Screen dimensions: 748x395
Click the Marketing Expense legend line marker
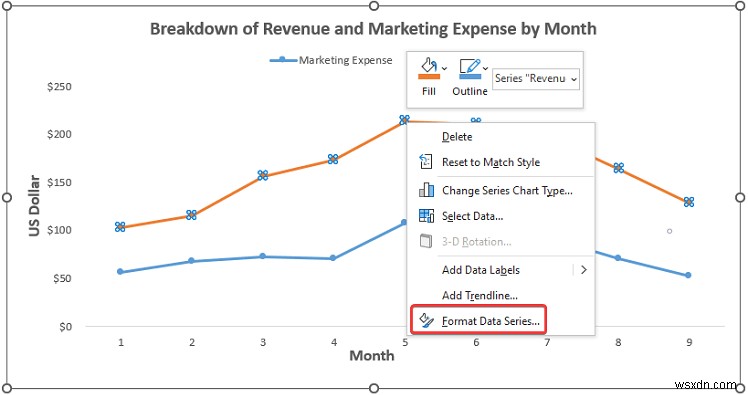click(x=282, y=60)
